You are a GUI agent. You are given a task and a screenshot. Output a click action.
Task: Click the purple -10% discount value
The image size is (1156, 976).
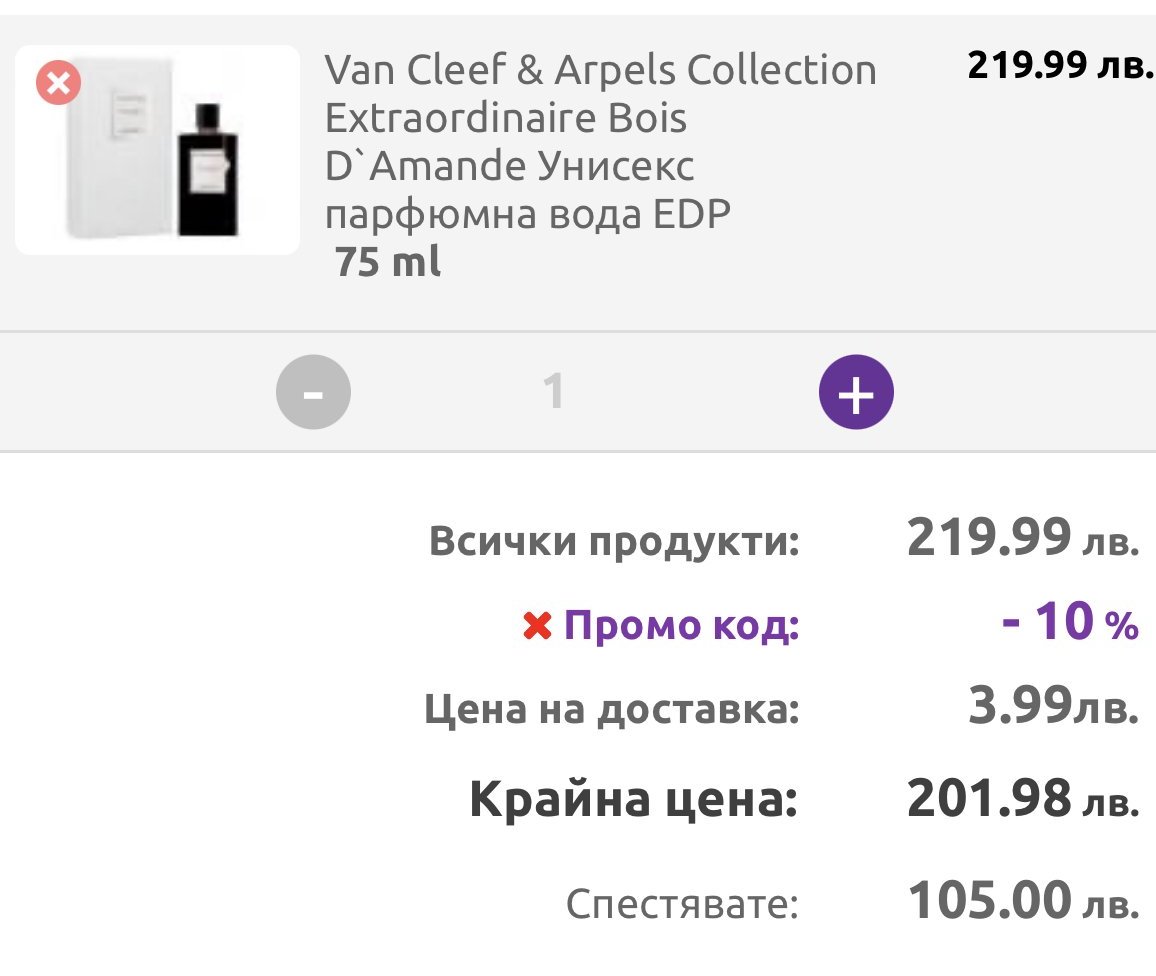coord(1069,624)
